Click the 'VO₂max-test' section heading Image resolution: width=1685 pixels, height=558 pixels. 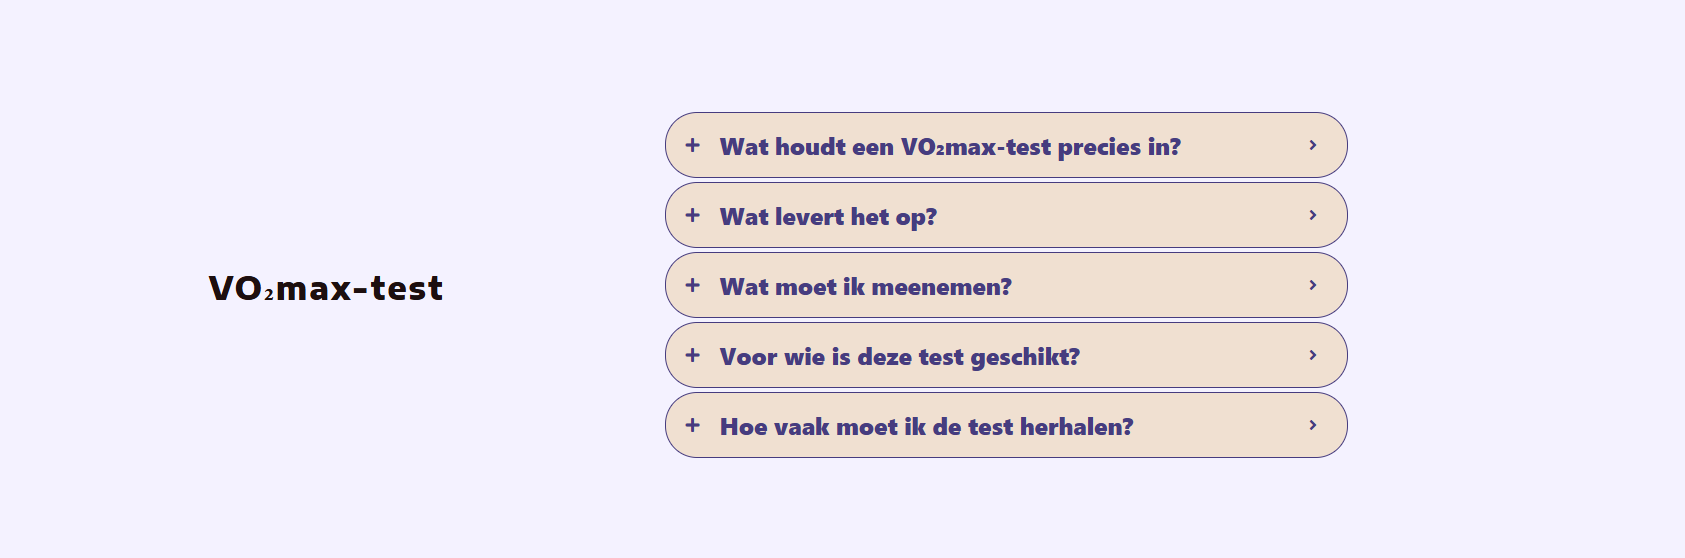[326, 288]
